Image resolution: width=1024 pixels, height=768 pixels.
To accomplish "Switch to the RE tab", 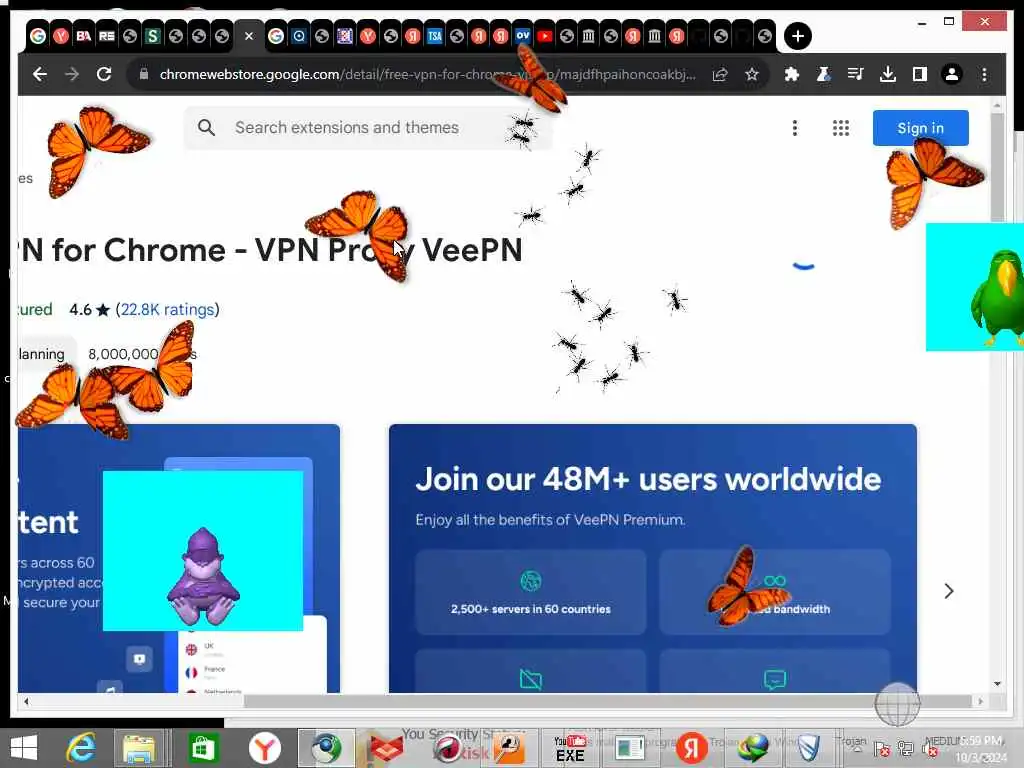I will tap(106, 36).
